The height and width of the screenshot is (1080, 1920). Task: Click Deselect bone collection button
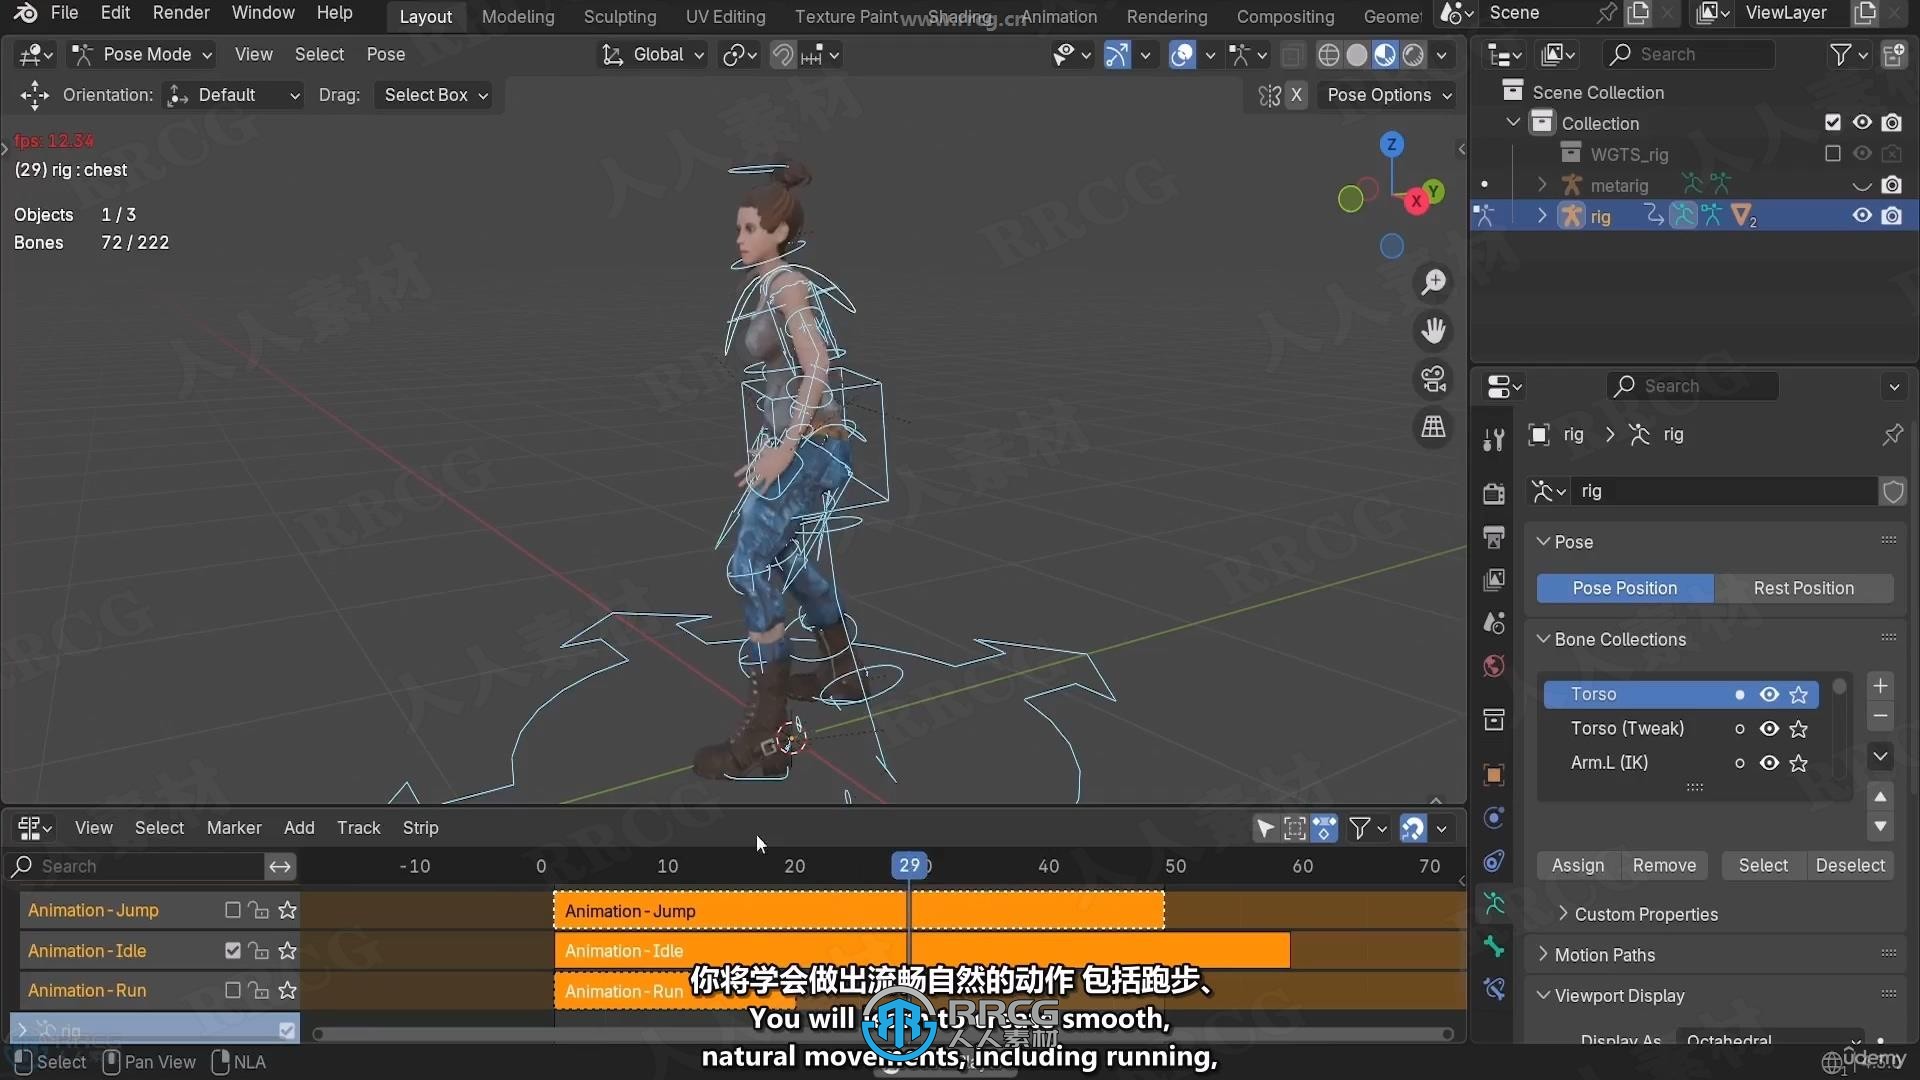[1850, 866]
